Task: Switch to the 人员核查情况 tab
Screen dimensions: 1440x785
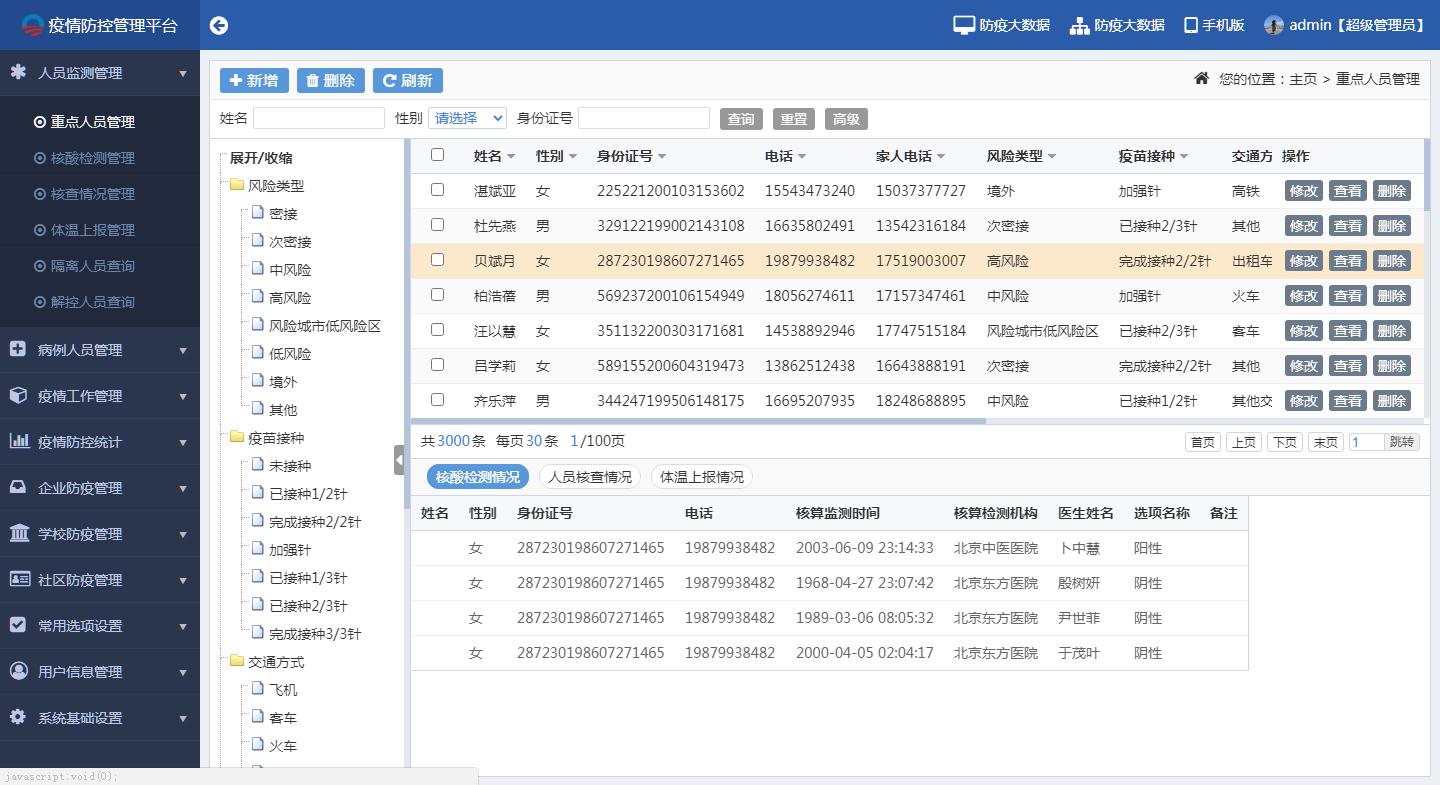Action: coord(590,477)
